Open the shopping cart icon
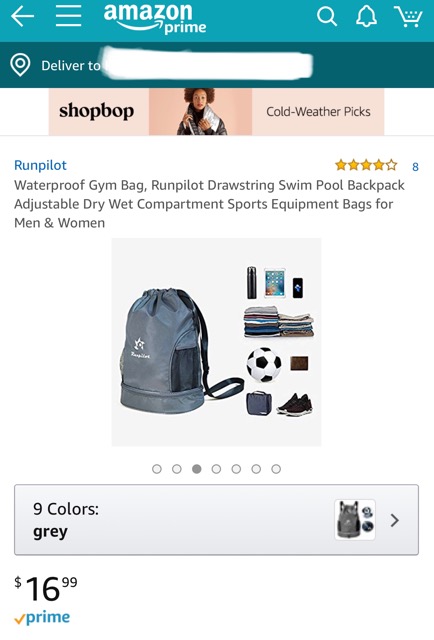Image resolution: width=434 pixels, height=640 pixels. tap(408, 16)
